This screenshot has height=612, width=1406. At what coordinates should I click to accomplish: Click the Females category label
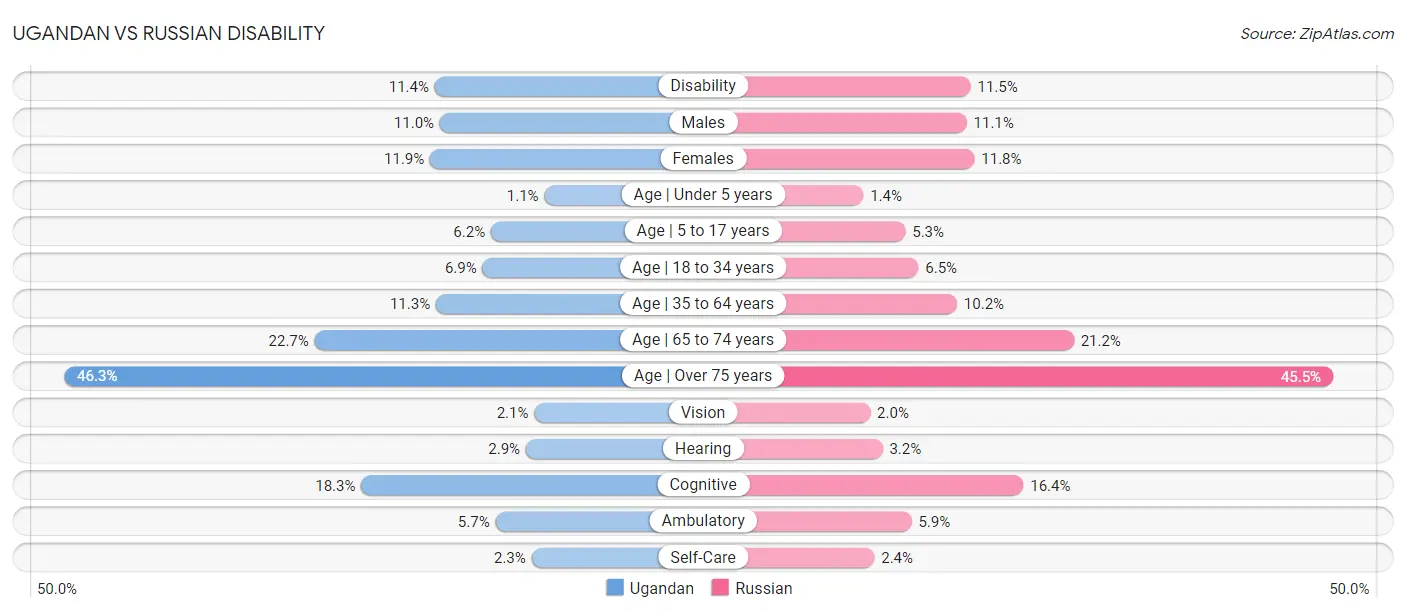click(x=703, y=158)
